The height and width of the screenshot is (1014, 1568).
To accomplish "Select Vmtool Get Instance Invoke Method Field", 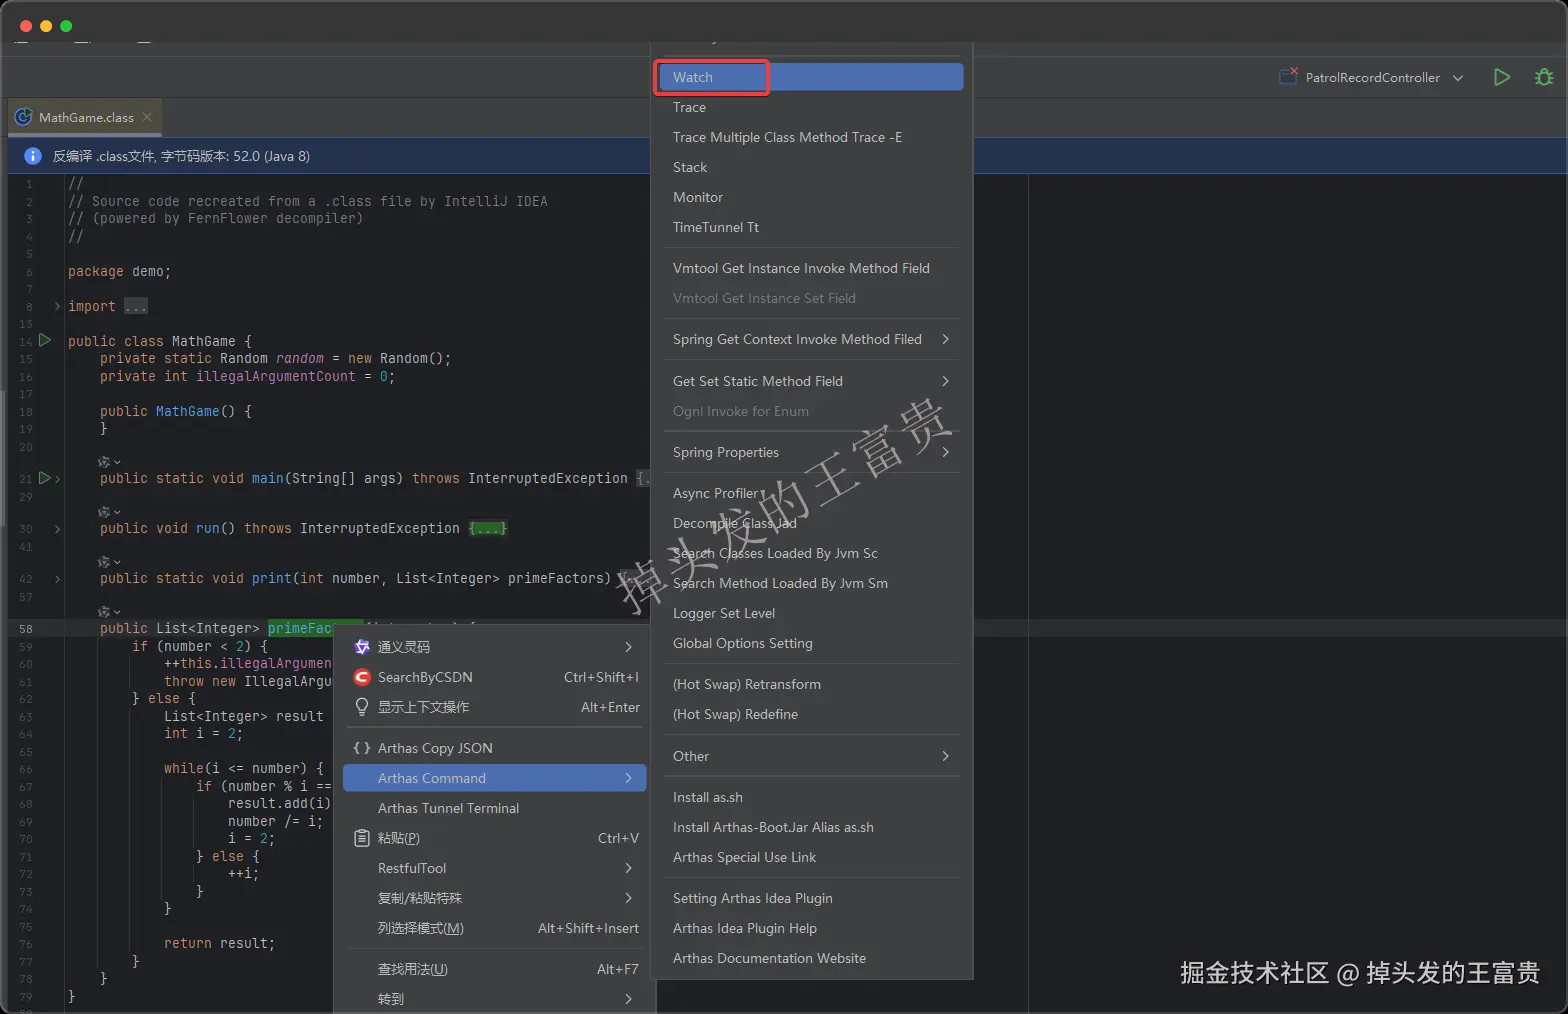I will (x=811, y=268).
